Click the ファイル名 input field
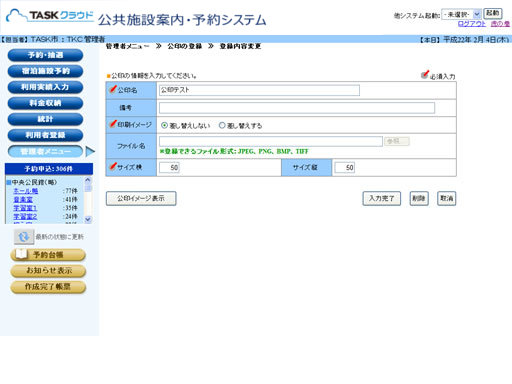This screenshot has width=512, height=384. pos(271,141)
